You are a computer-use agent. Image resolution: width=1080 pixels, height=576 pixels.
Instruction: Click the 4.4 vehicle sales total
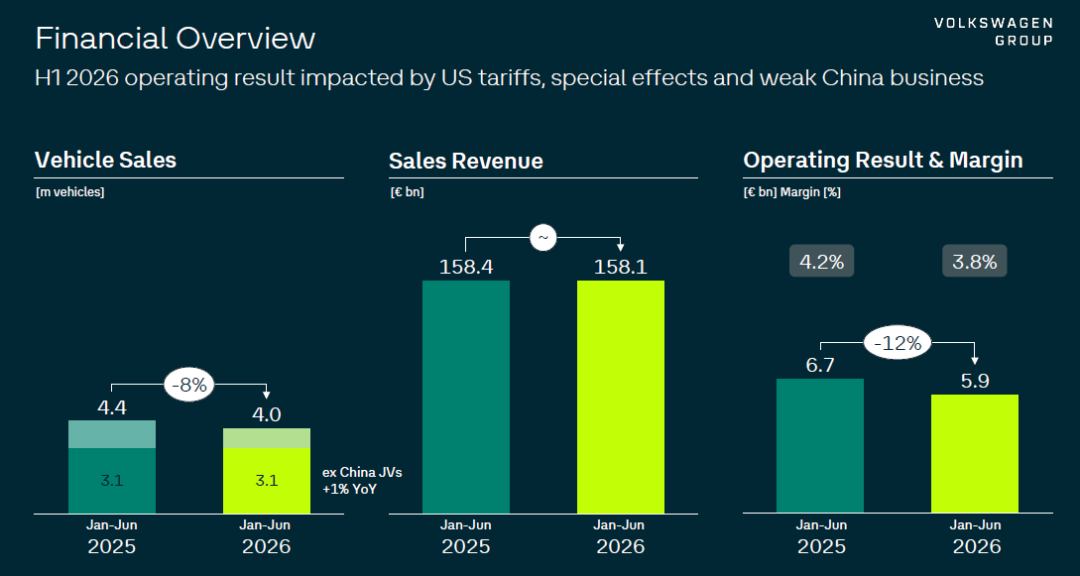(112, 408)
